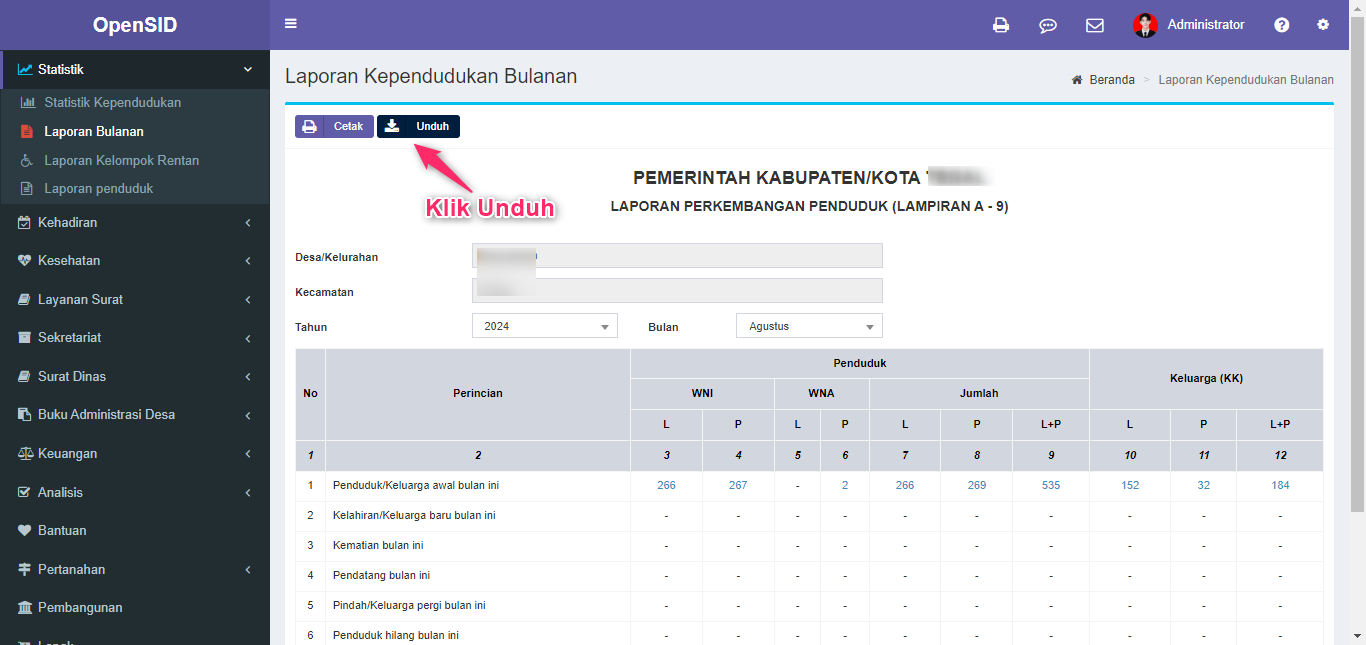Open the settings gear icon
This screenshot has height=645, width=1366.
1323,24
